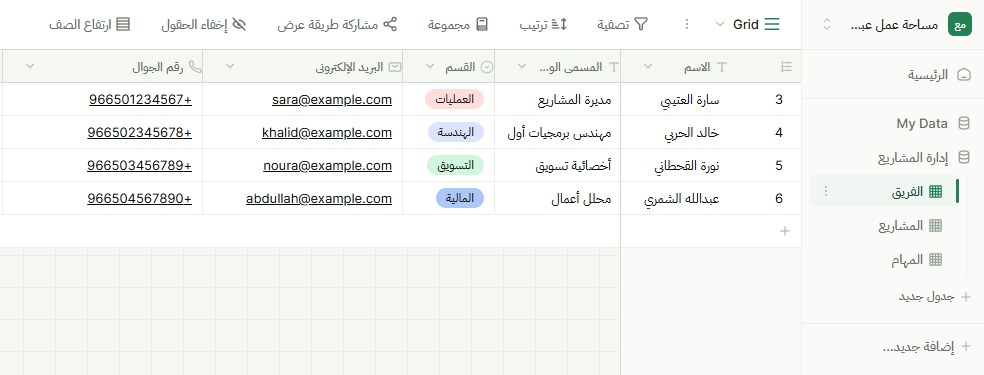Image resolution: width=984 pixels, height=375 pixels.
Task: Open the مجموعة group-by menu
Action: tap(458, 24)
